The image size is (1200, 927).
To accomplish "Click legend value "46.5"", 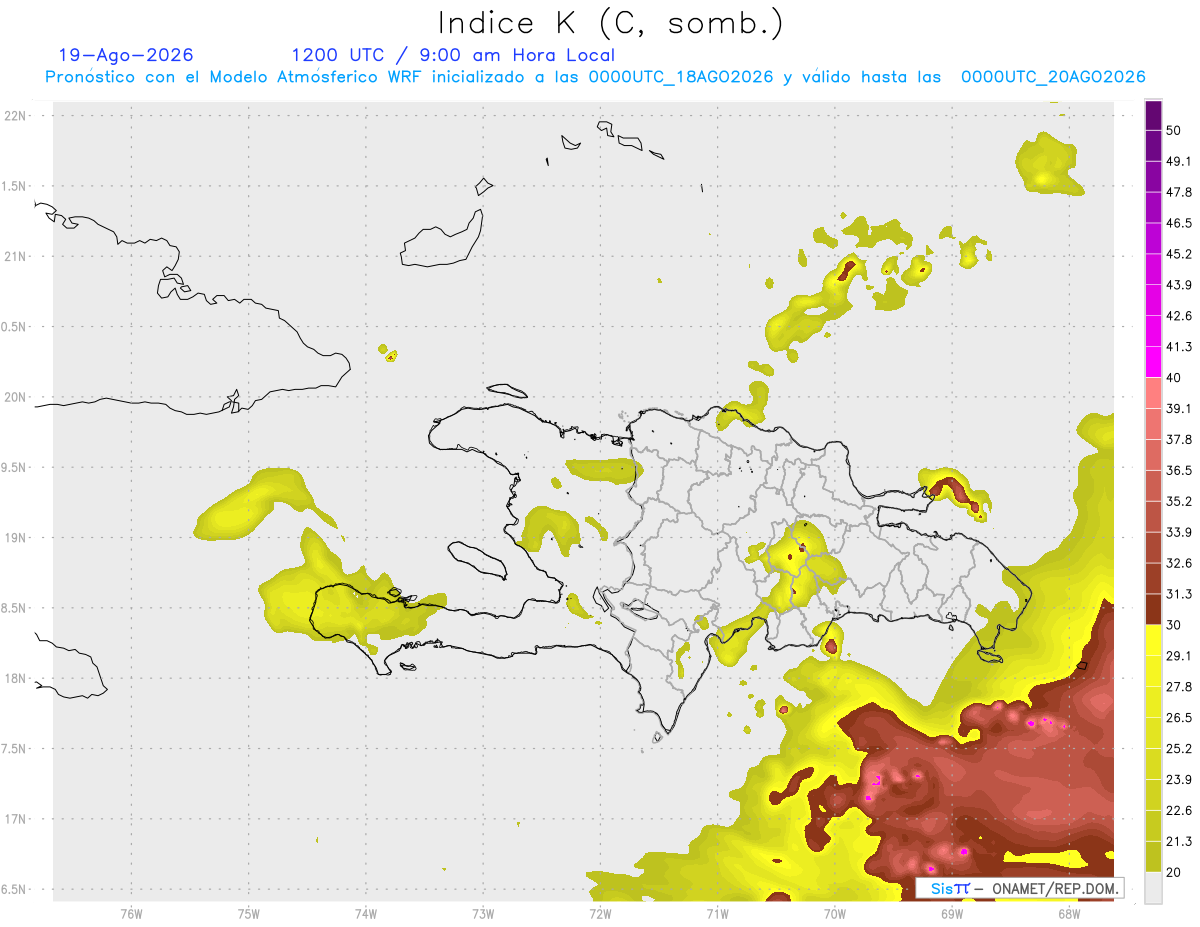I will [x=1178, y=223].
